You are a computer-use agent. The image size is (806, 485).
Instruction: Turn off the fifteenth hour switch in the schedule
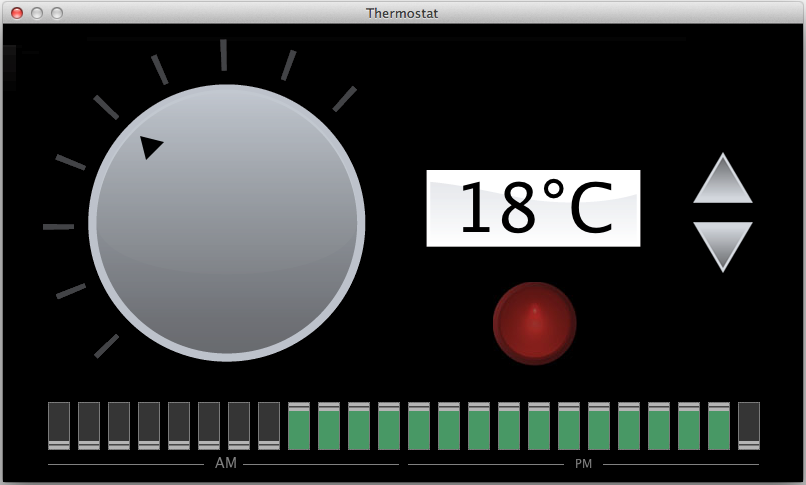click(x=479, y=426)
